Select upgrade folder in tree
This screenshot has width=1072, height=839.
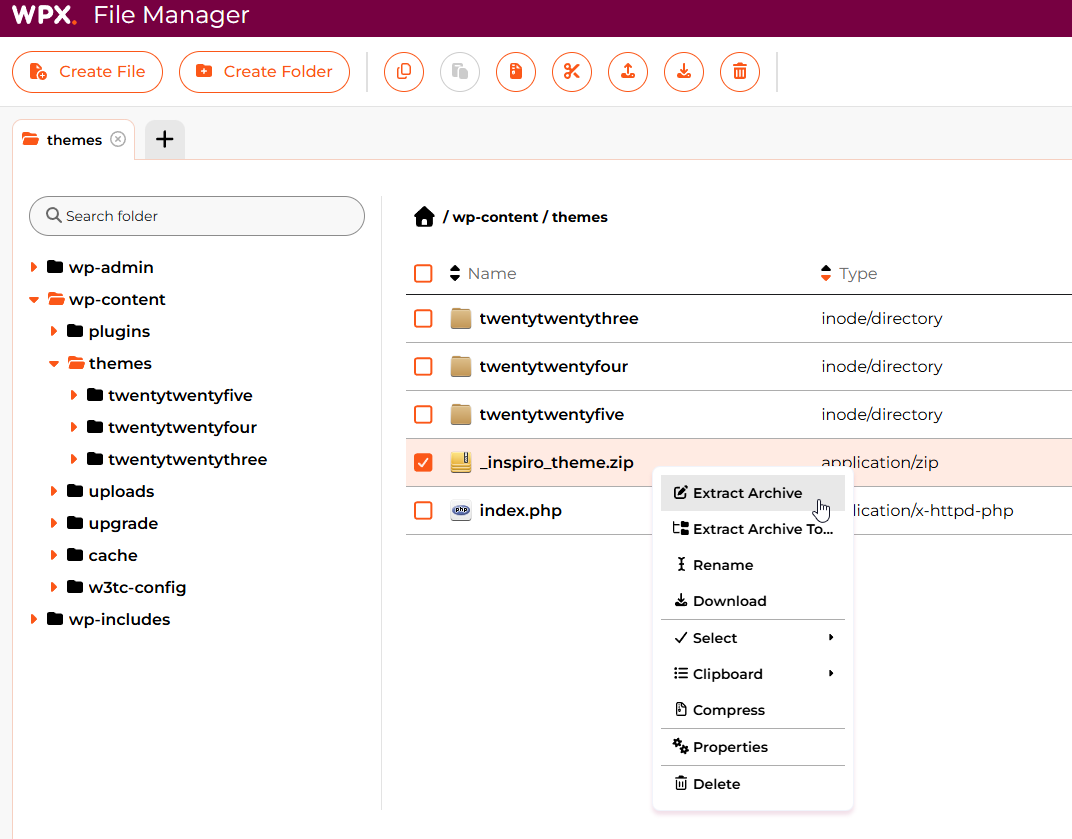pos(123,523)
